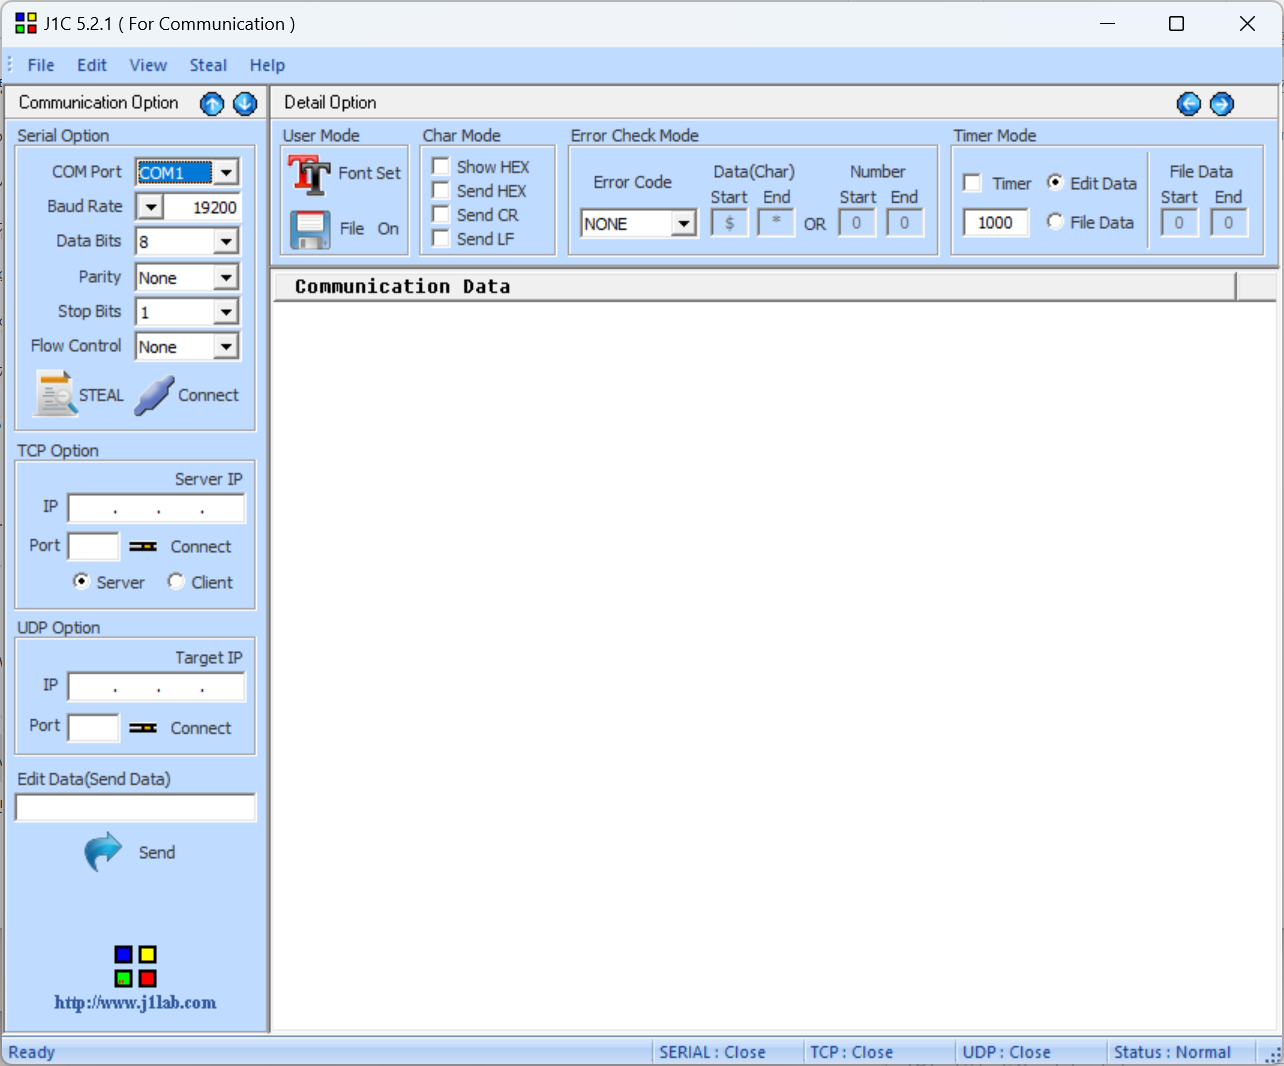
Task: Click the TCP Connect link icon
Action: pyautogui.click(x=143, y=547)
